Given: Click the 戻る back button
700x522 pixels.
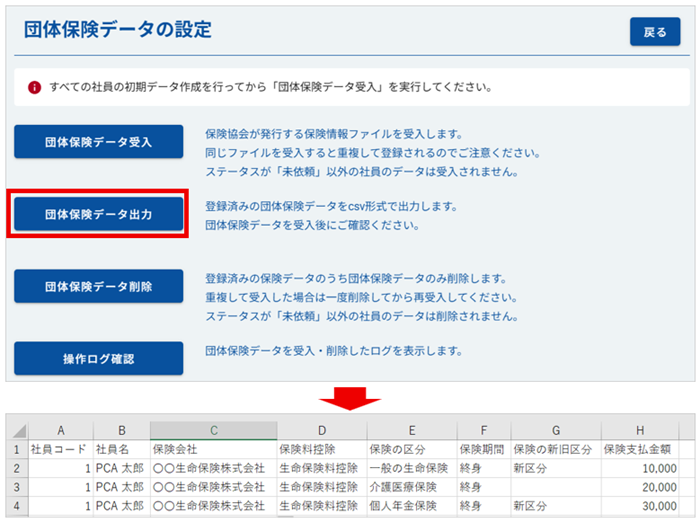Looking at the screenshot, I should (x=655, y=32).
